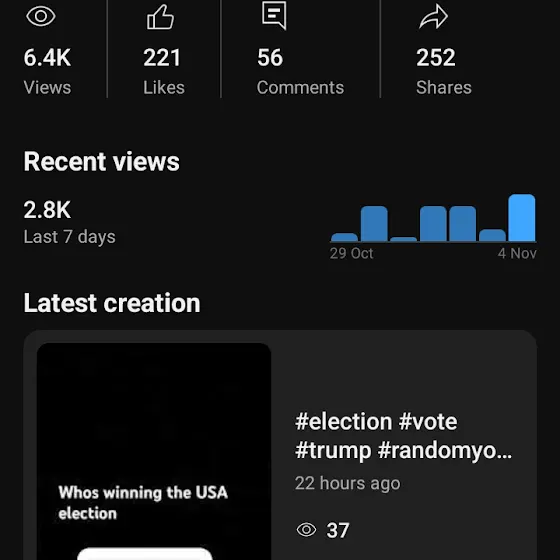This screenshot has height=560, width=560.
Task: Tap the eye icon beside 37 views
Action: point(306,529)
